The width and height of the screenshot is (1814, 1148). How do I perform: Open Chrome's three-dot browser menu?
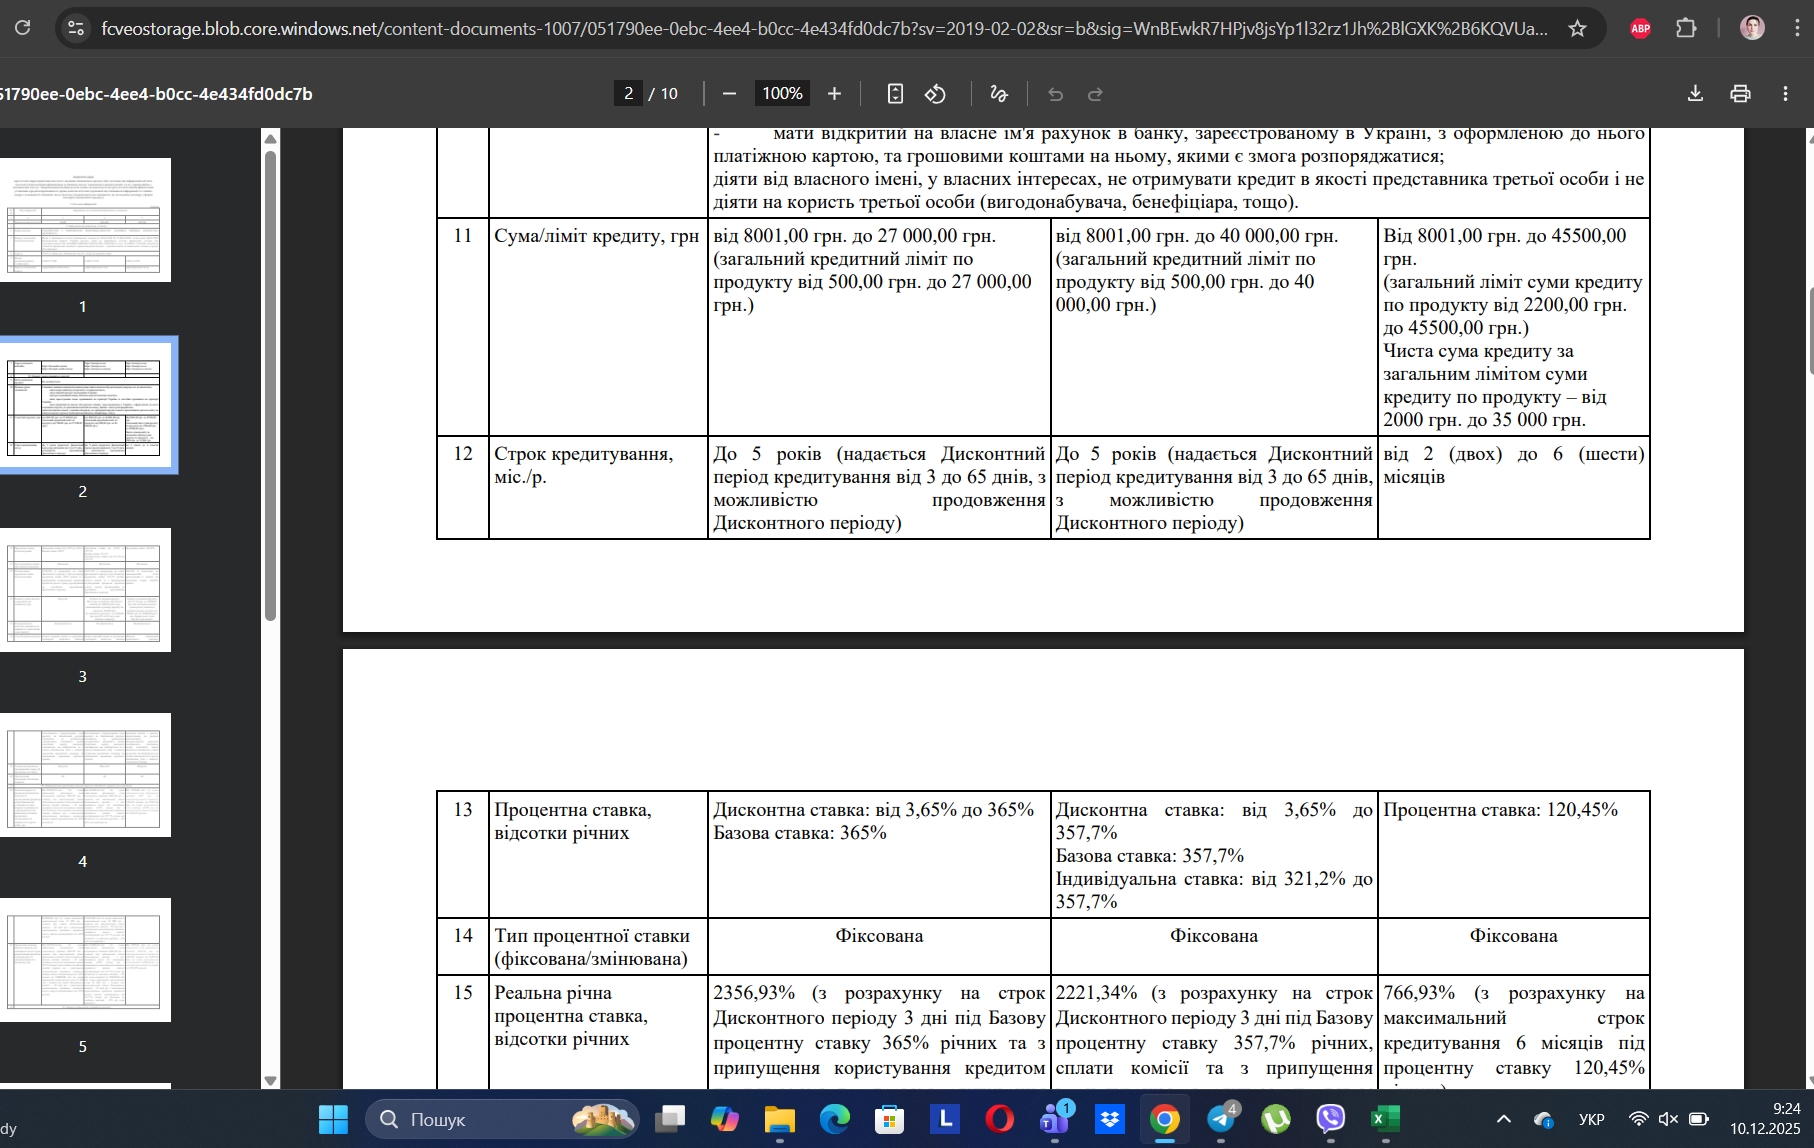click(x=1797, y=28)
